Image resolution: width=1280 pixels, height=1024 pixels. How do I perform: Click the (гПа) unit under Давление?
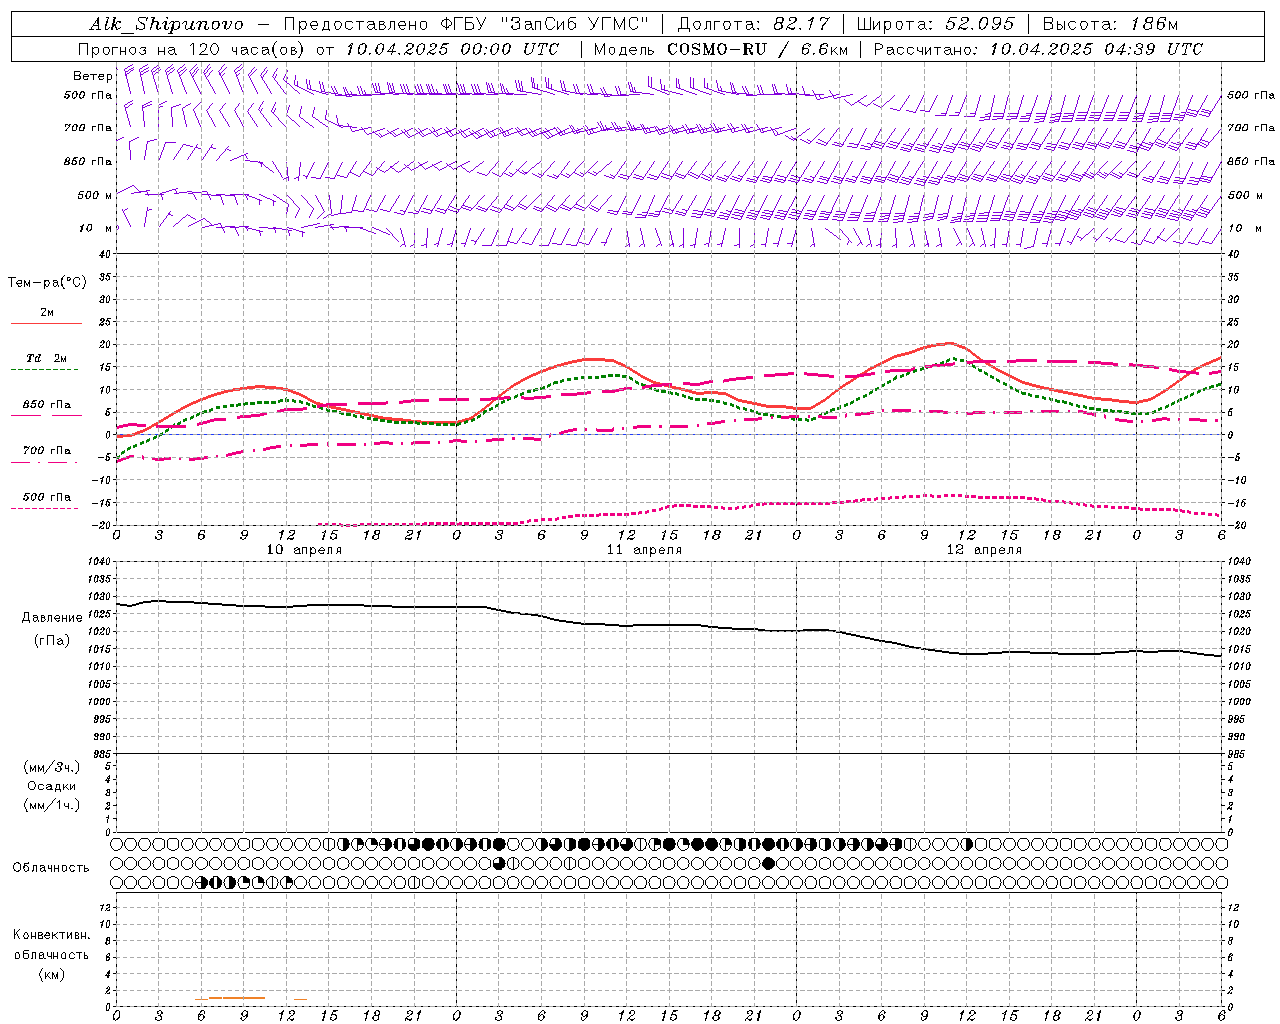52,641
